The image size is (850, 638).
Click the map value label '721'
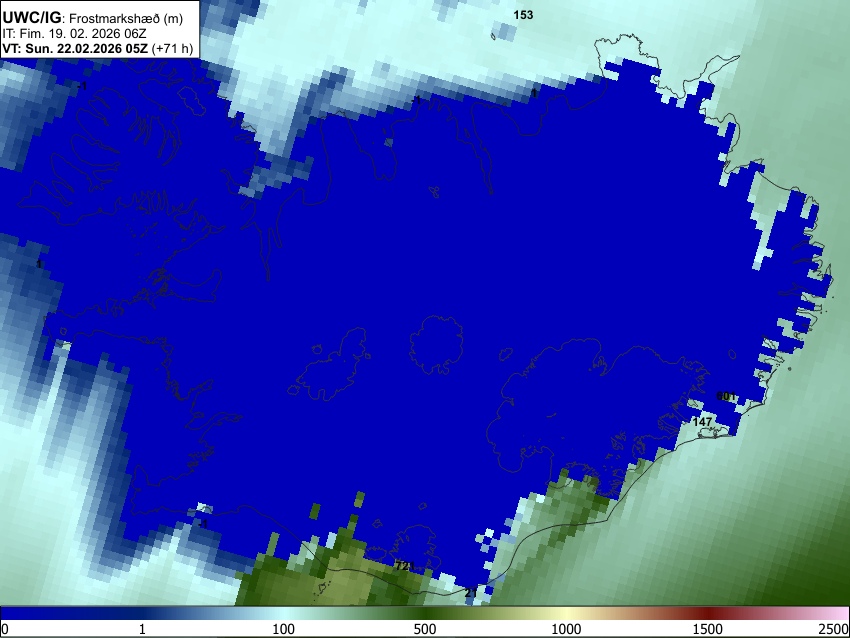click(x=404, y=566)
